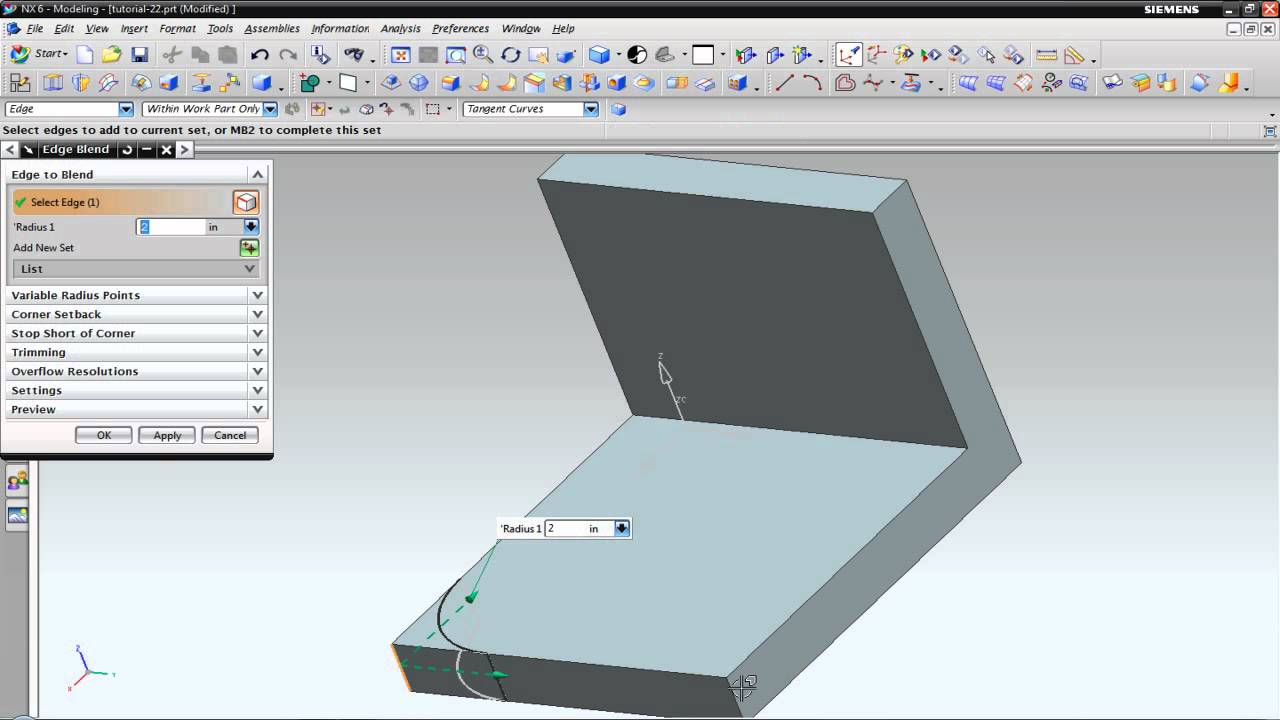Screen dimensions: 1280x720
Task: Open the Assemblies menu
Action: (272, 29)
